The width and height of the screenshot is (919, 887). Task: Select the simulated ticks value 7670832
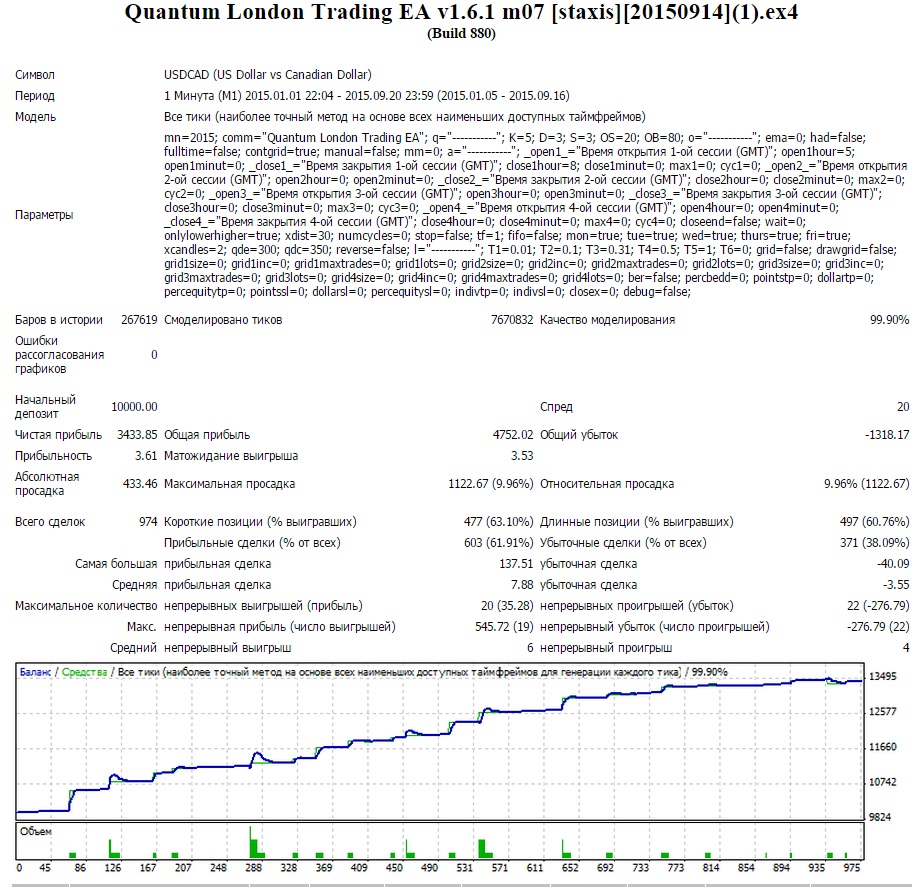pyautogui.click(x=512, y=320)
